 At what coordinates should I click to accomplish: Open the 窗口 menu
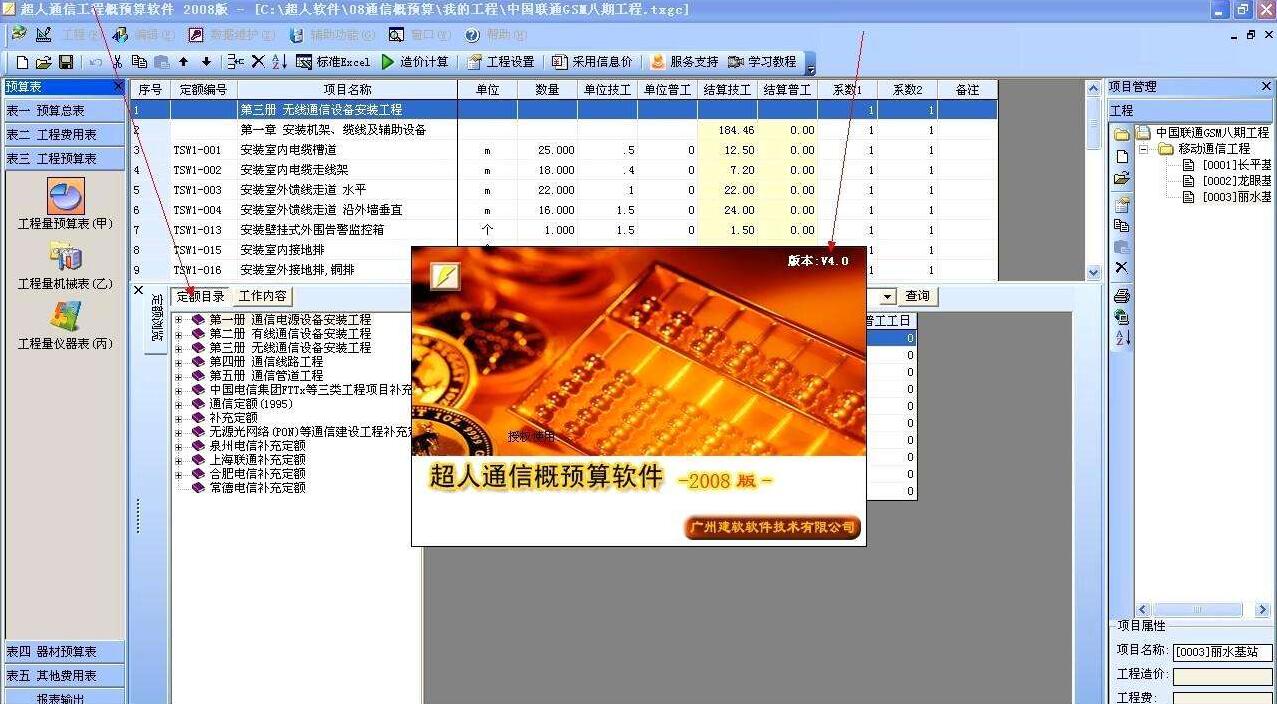421,35
